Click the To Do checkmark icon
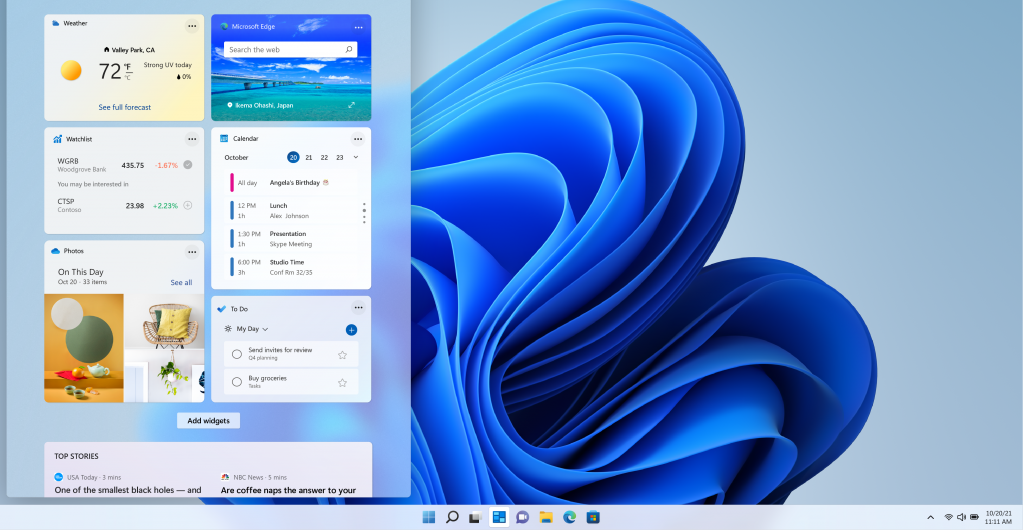Screen dimensions: 1023x530 pyautogui.click(x=222, y=309)
